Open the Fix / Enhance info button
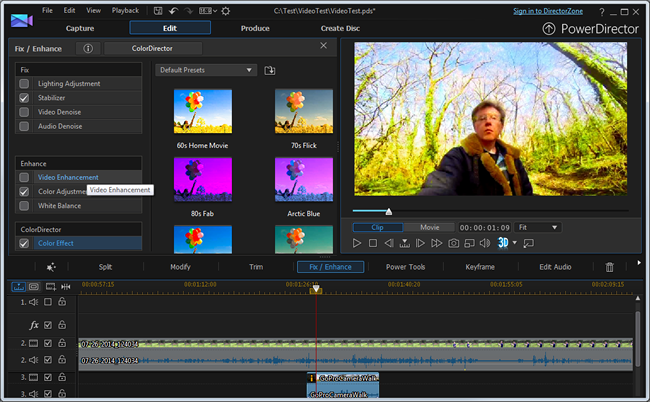 tap(88, 48)
